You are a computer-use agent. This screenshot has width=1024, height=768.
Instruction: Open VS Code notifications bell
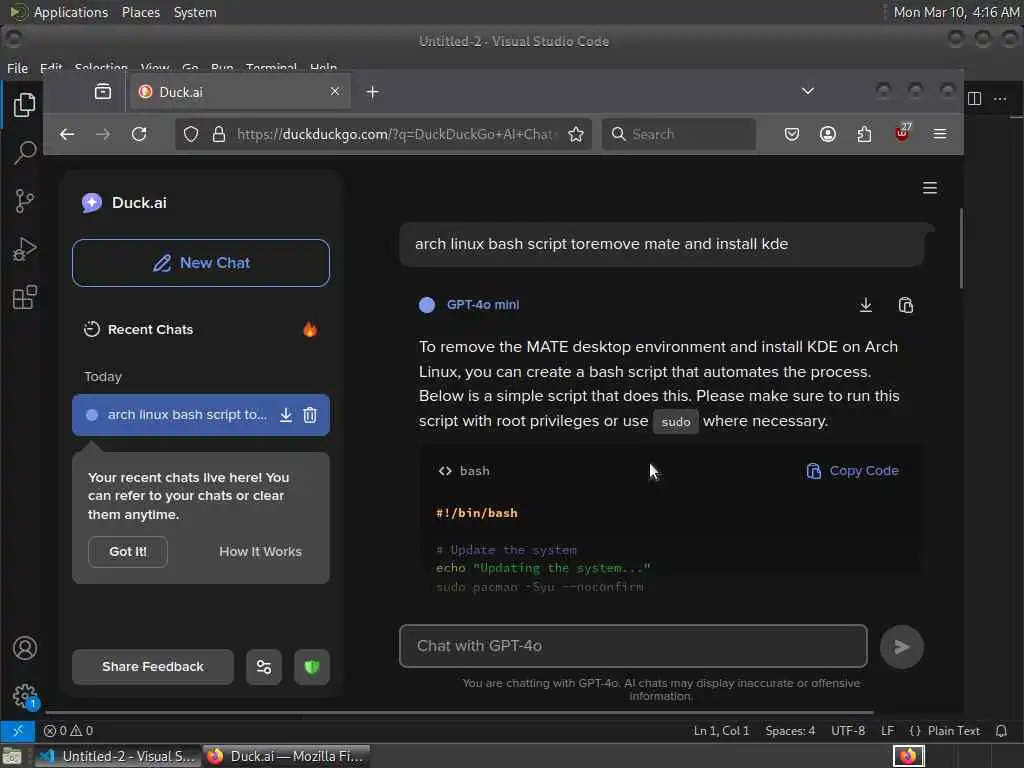pyautogui.click(x=1000, y=731)
